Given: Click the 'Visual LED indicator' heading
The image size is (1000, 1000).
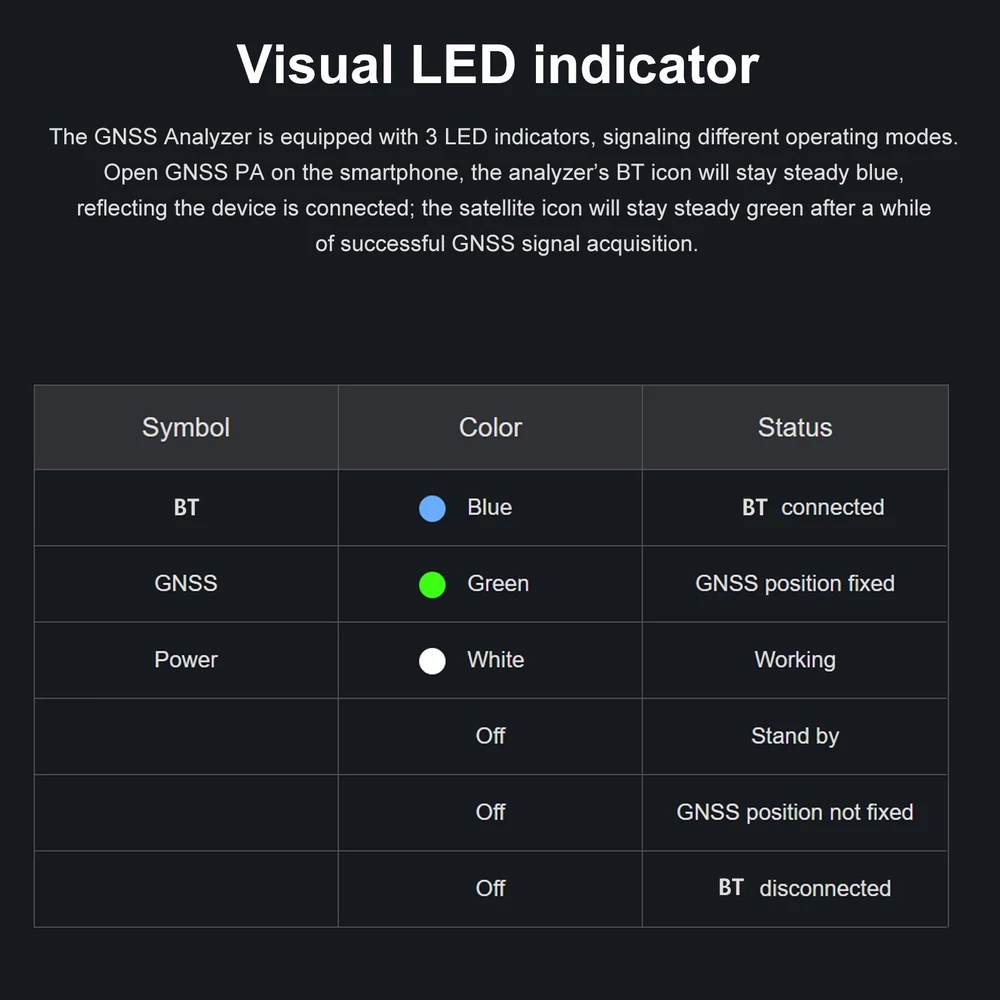Looking at the screenshot, I should (497, 64).
